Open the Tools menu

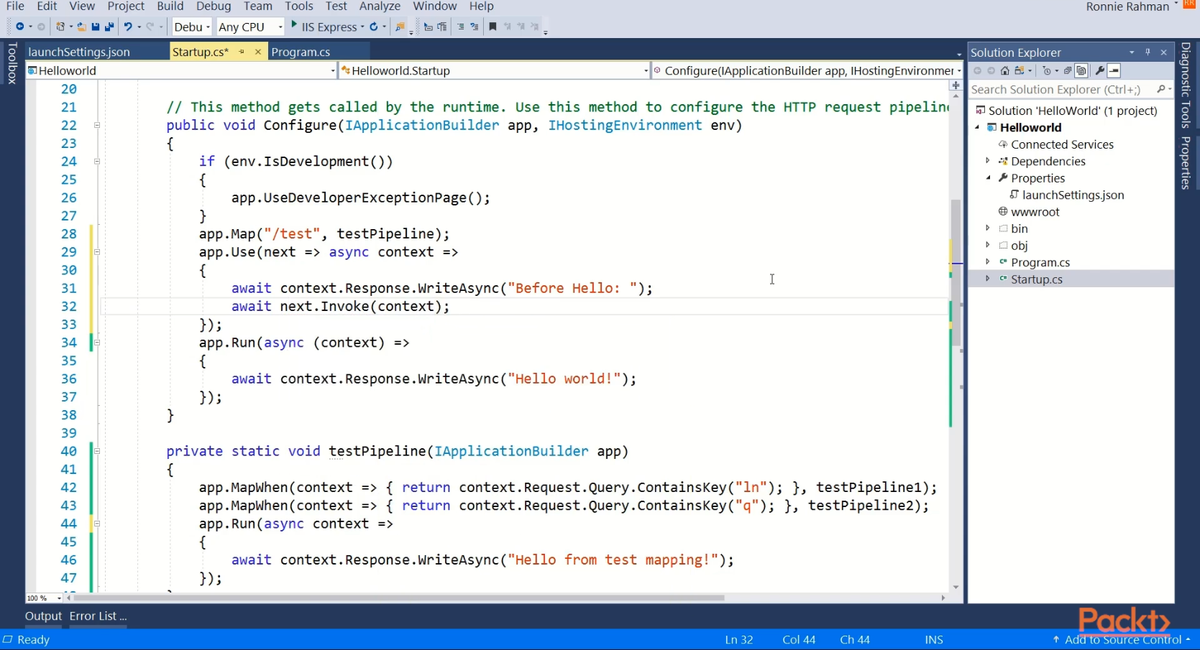point(299,6)
